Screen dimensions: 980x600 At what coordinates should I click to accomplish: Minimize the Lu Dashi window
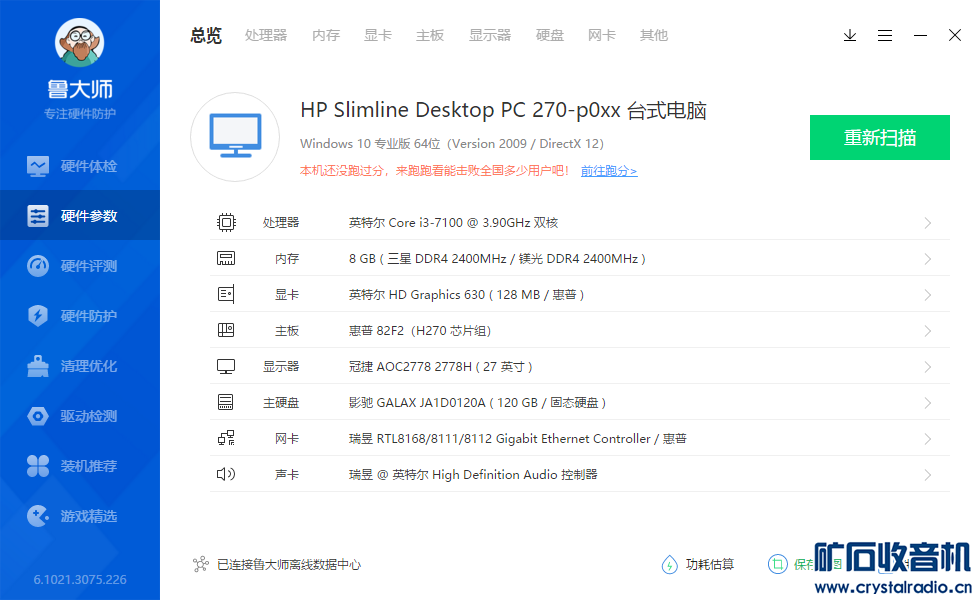[920, 36]
